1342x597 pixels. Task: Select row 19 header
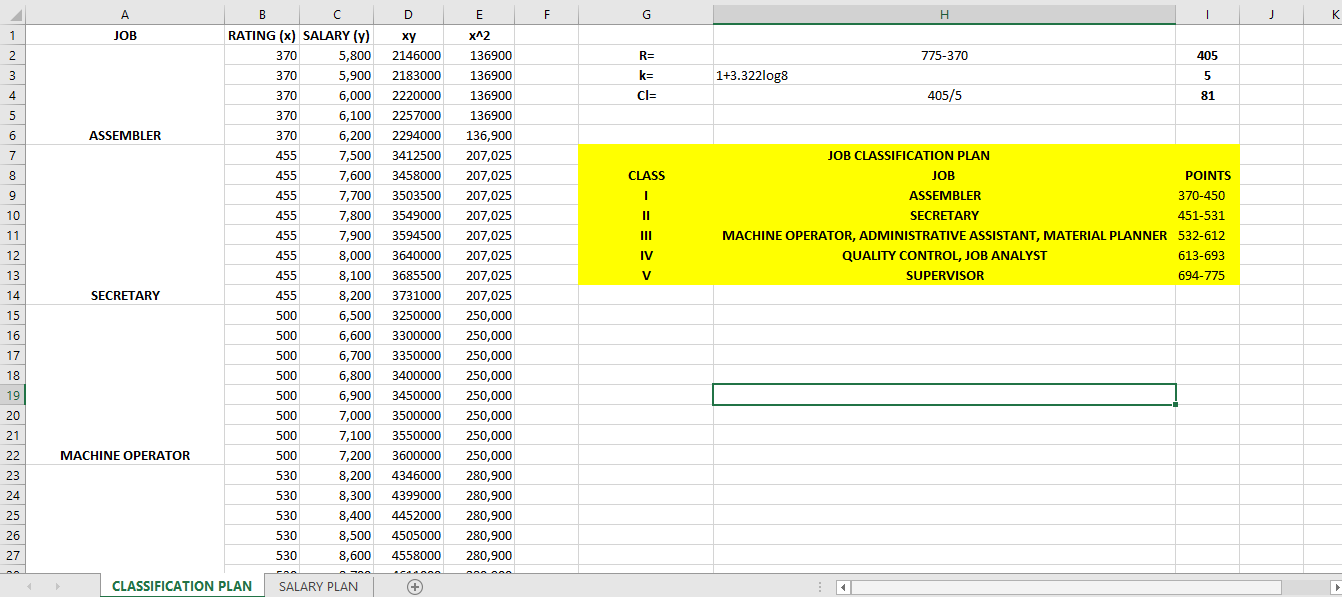(x=12, y=394)
